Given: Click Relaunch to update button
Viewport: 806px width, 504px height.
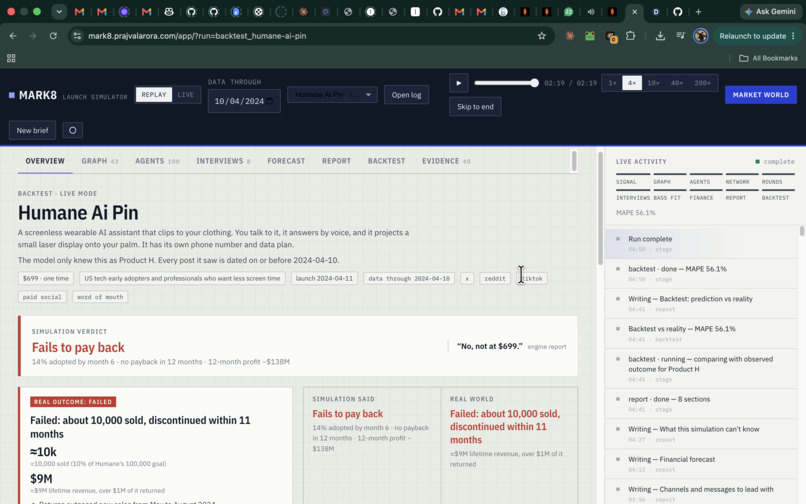Looking at the screenshot, I should [x=757, y=36].
